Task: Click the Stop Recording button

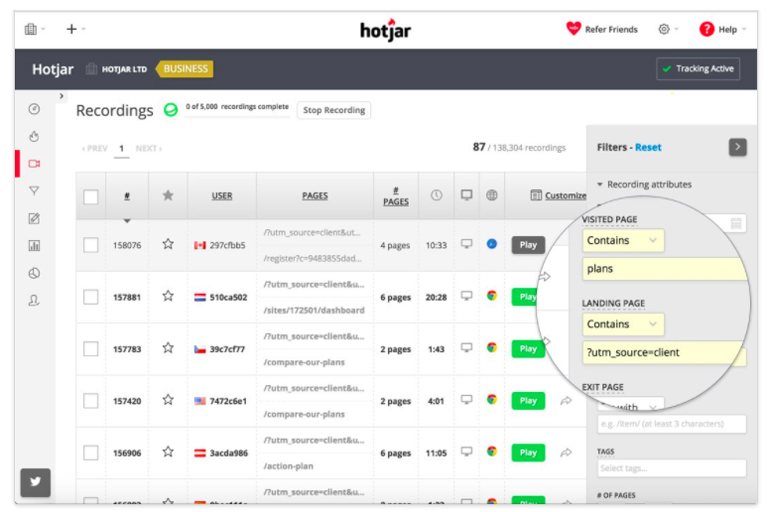Action: (334, 110)
